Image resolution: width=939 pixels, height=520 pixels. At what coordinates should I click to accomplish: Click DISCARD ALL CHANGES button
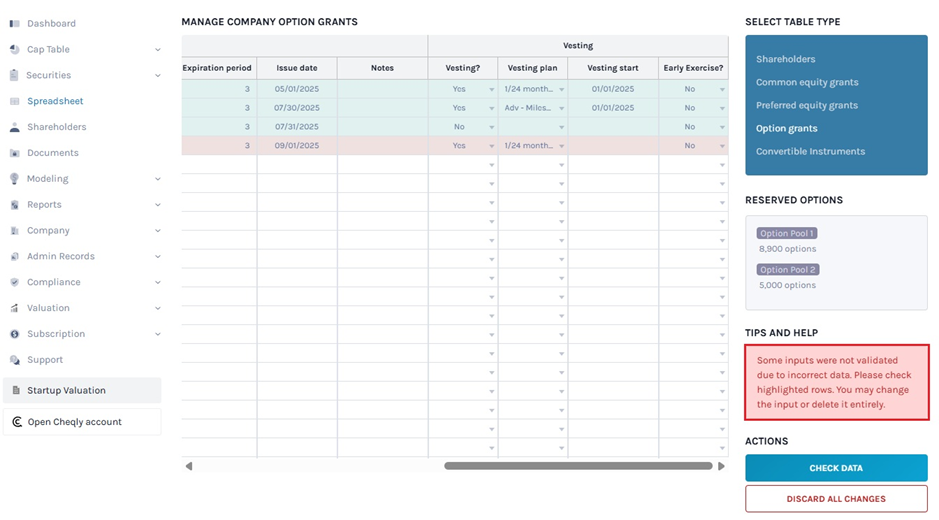[835, 499]
